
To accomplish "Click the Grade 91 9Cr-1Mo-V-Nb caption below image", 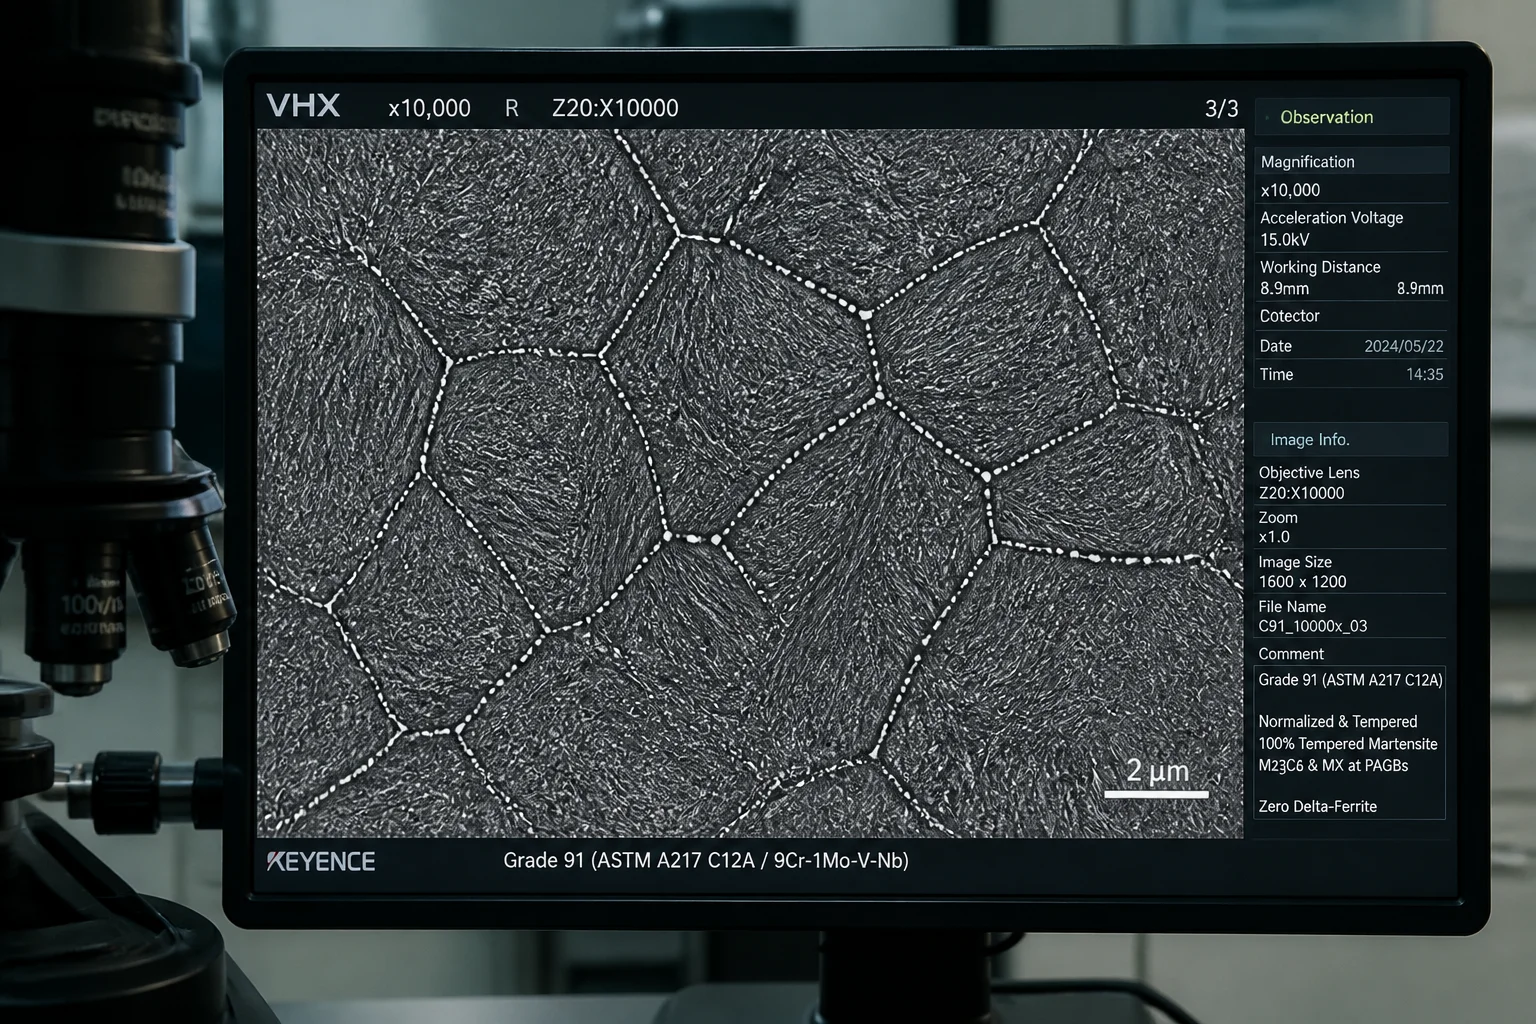I will click(706, 860).
